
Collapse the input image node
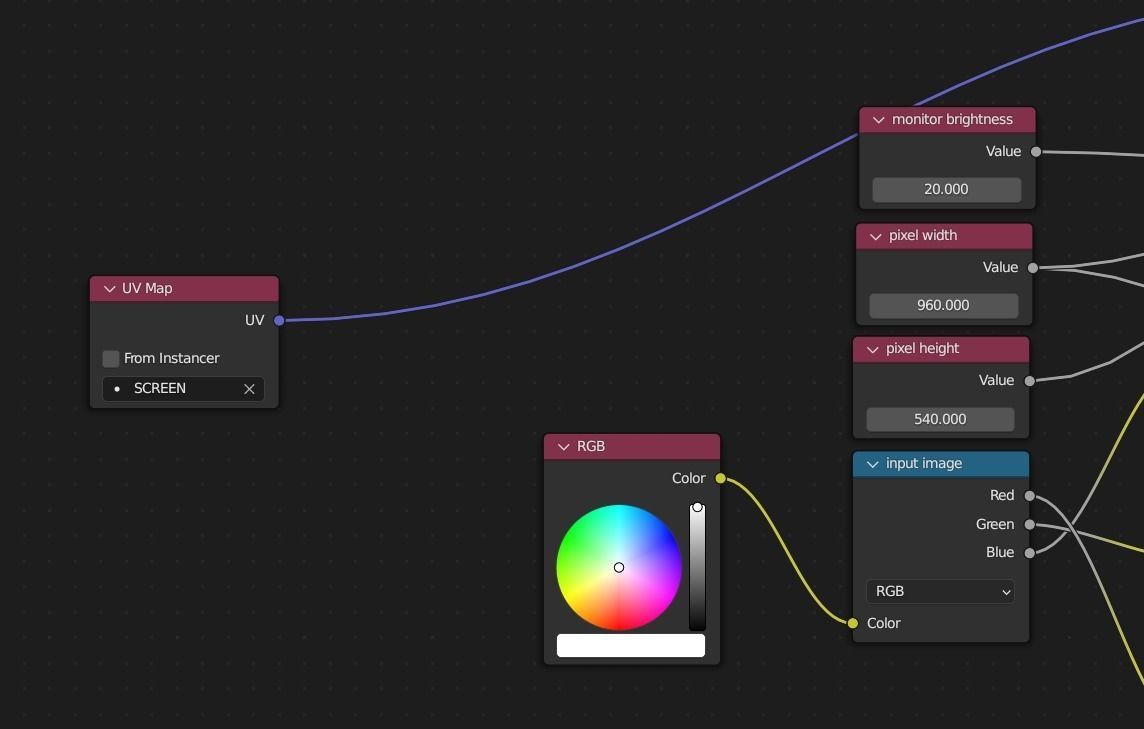(873, 464)
